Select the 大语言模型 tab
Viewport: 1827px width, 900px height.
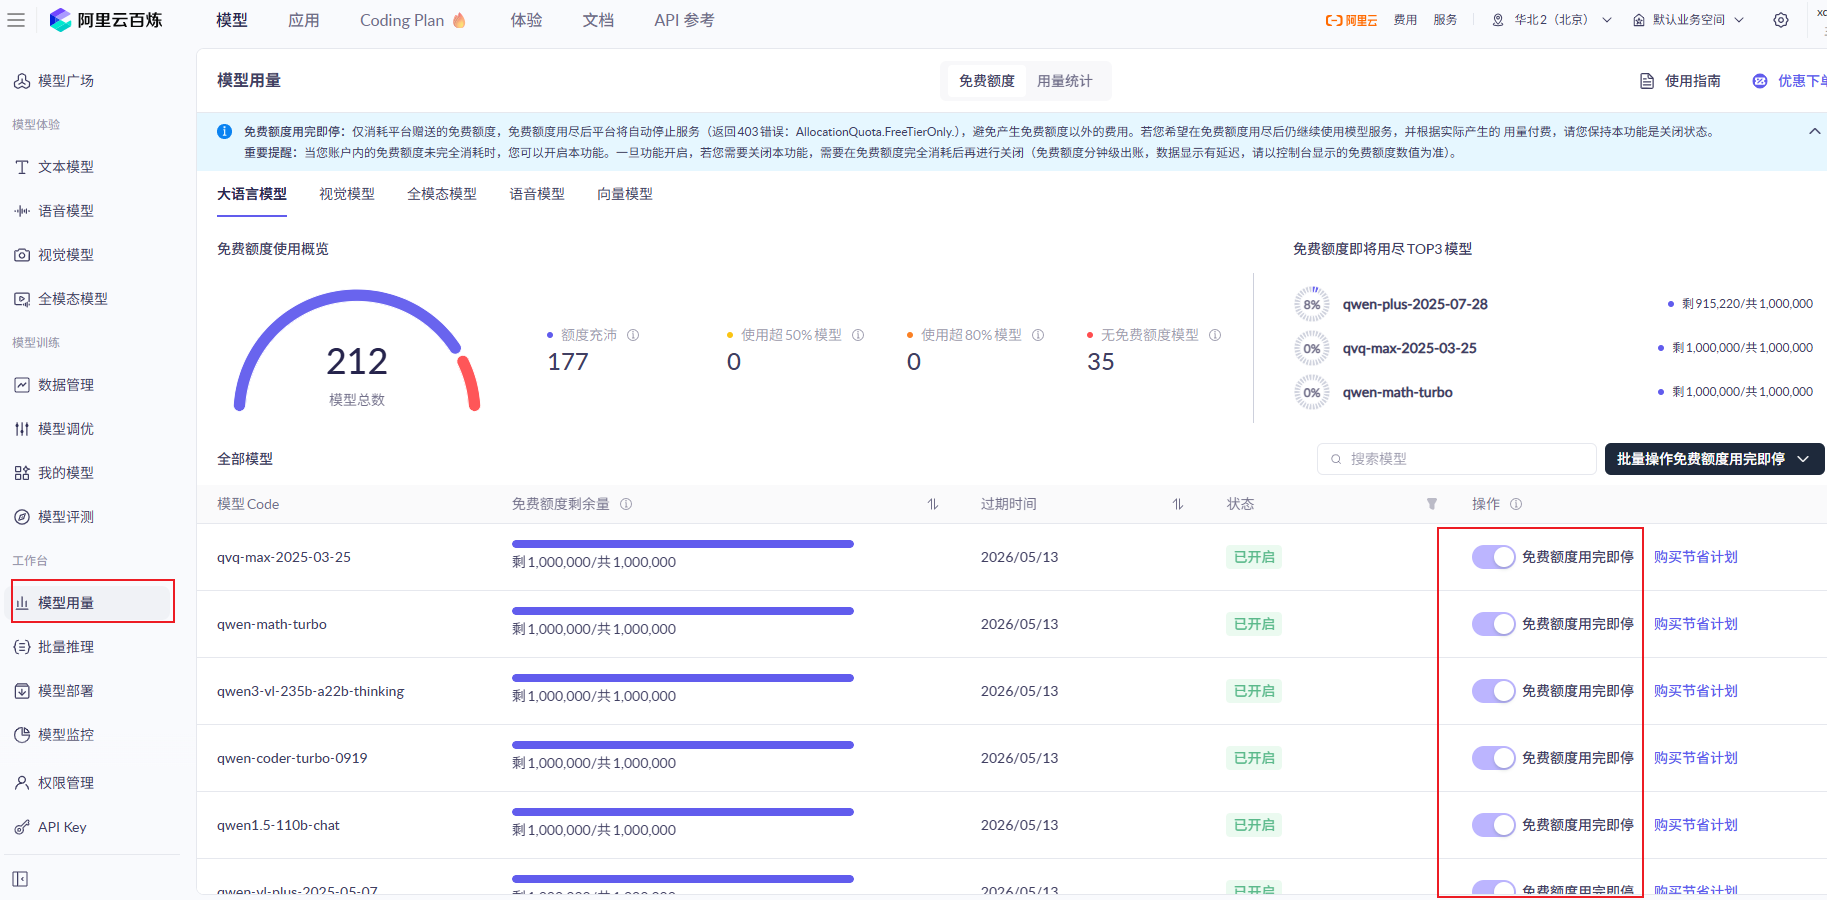(x=252, y=194)
